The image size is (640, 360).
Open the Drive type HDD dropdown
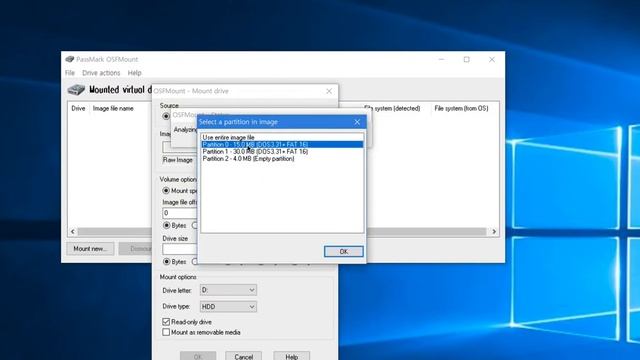228,307
